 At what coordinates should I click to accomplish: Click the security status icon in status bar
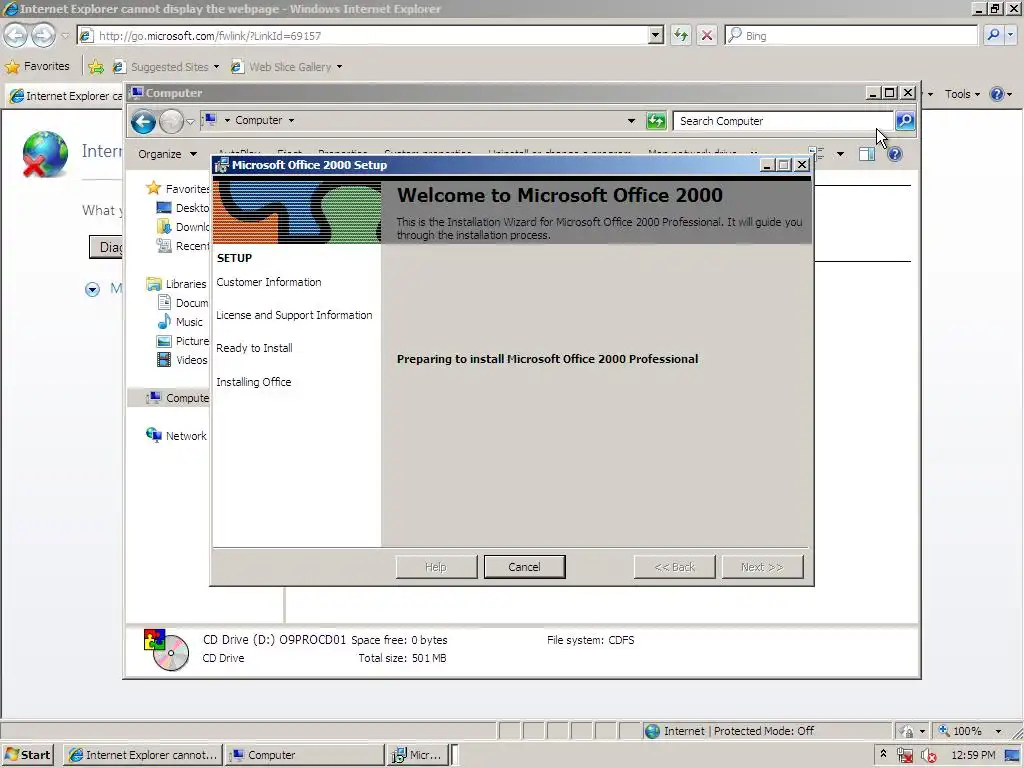[908, 731]
